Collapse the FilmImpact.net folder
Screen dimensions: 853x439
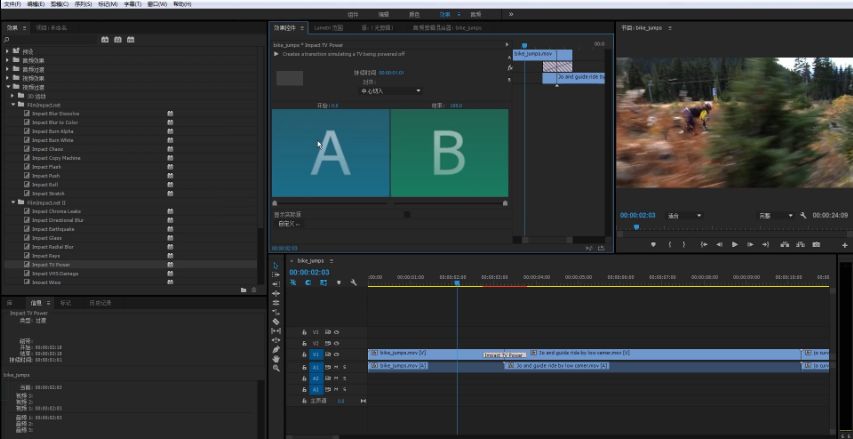[x=14, y=104]
